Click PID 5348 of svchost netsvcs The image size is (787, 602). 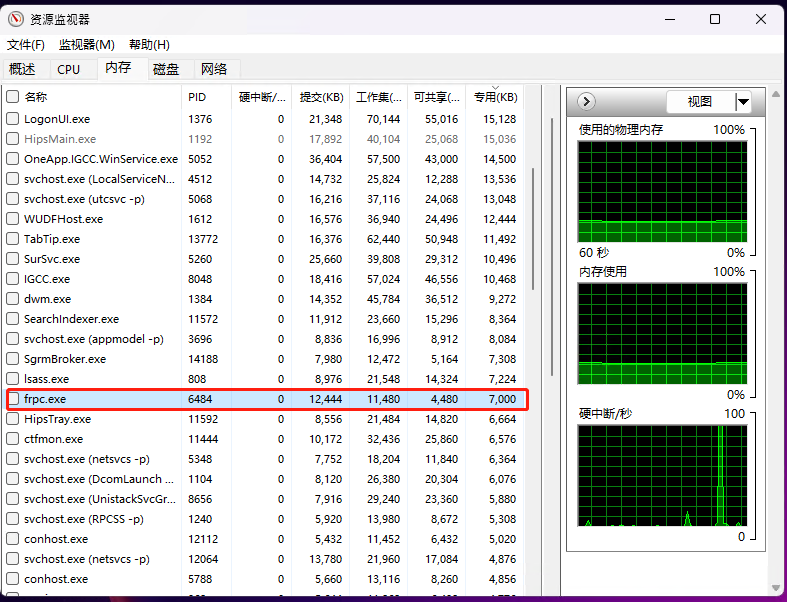pyautogui.click(x=200, y=459)
